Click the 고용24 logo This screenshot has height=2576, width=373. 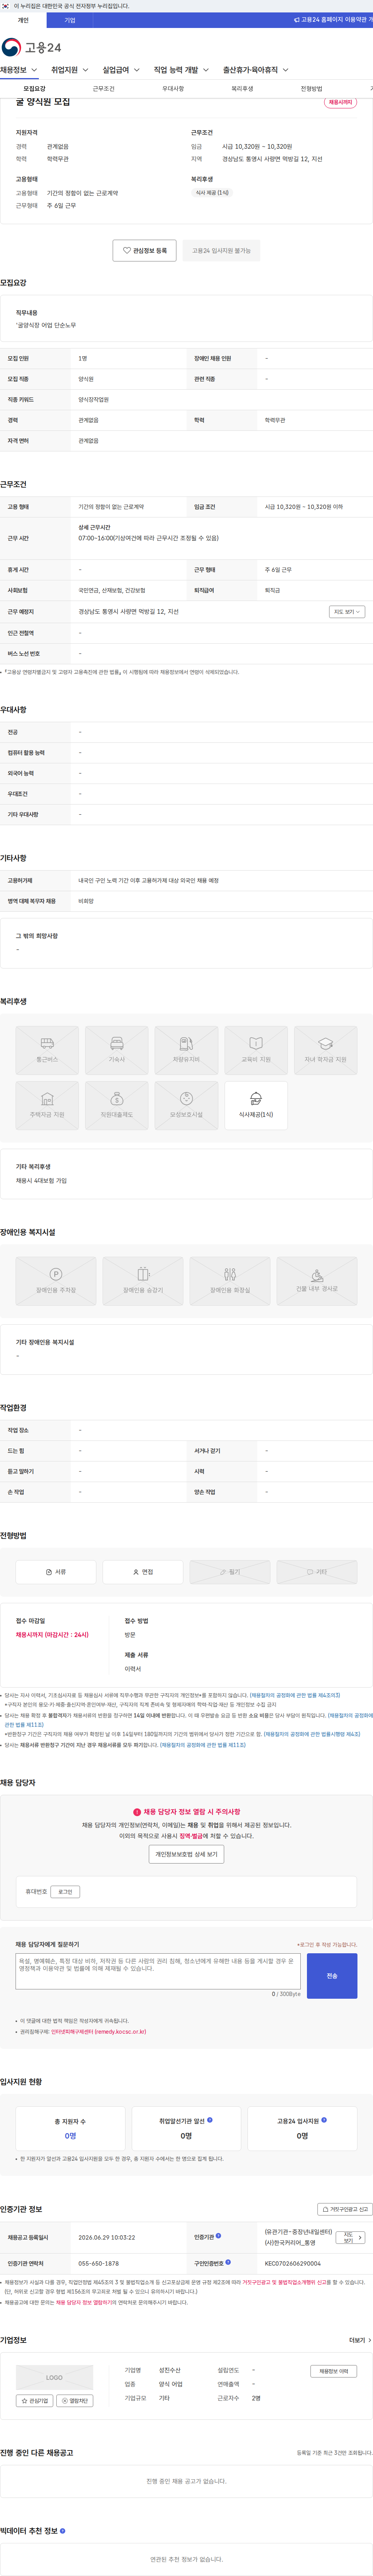(x=32, y=47)
